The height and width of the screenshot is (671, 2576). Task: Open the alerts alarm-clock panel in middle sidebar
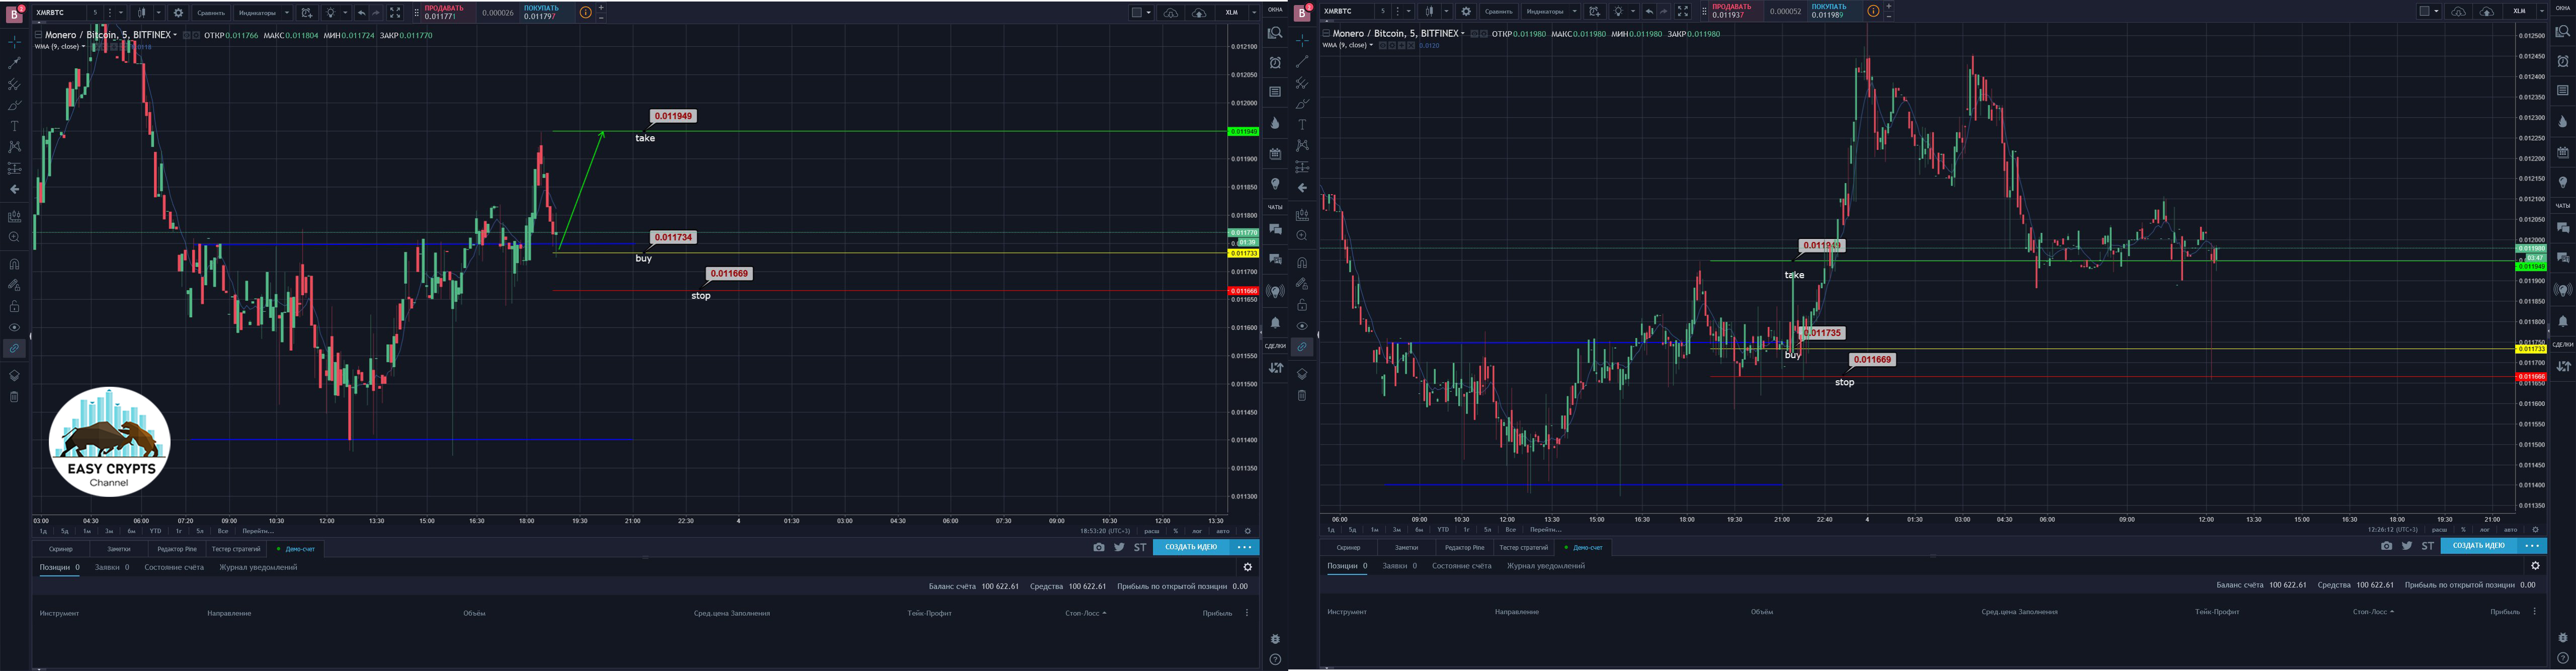click(1275, 62)
